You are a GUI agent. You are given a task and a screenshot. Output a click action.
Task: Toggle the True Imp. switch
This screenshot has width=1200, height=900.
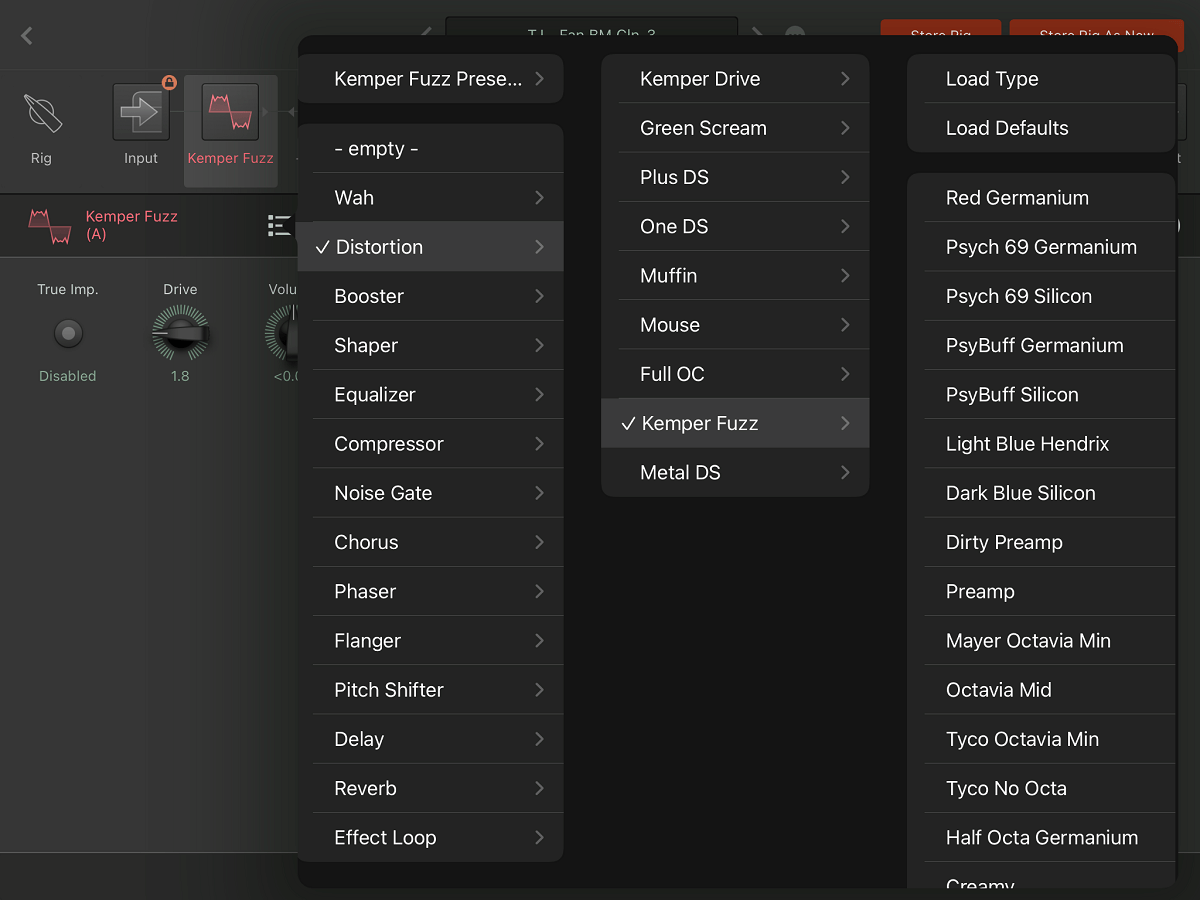68,333
